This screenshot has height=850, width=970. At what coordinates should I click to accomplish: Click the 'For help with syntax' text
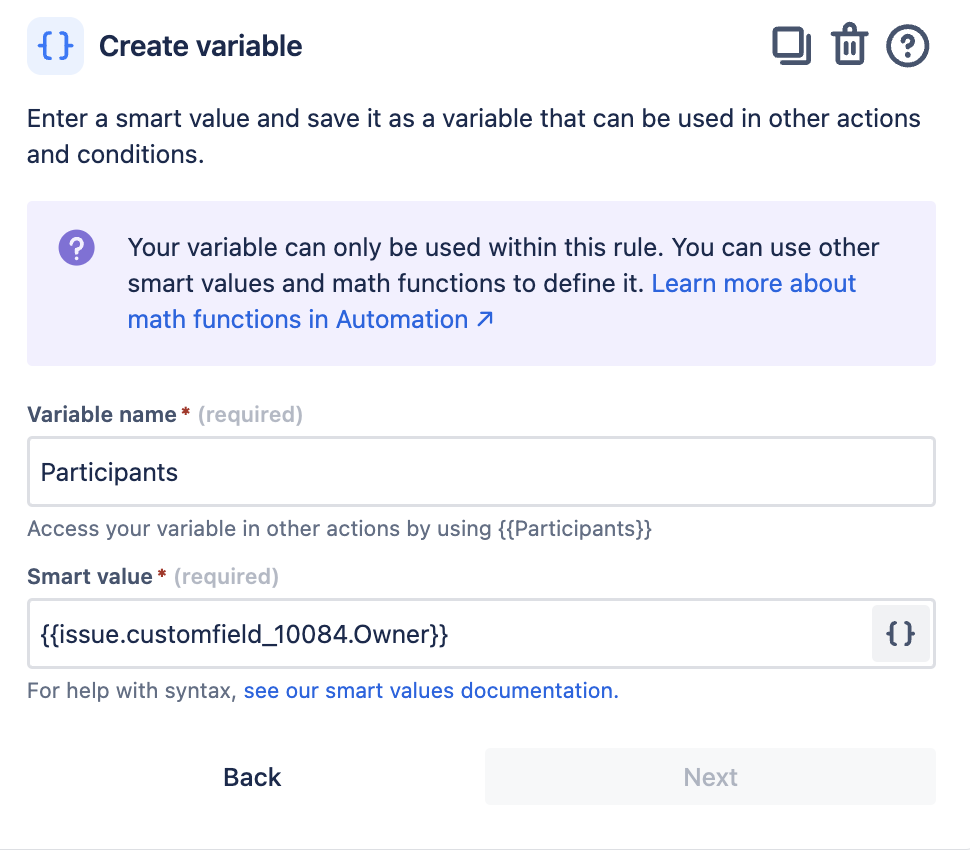click(x=132, y=691)
